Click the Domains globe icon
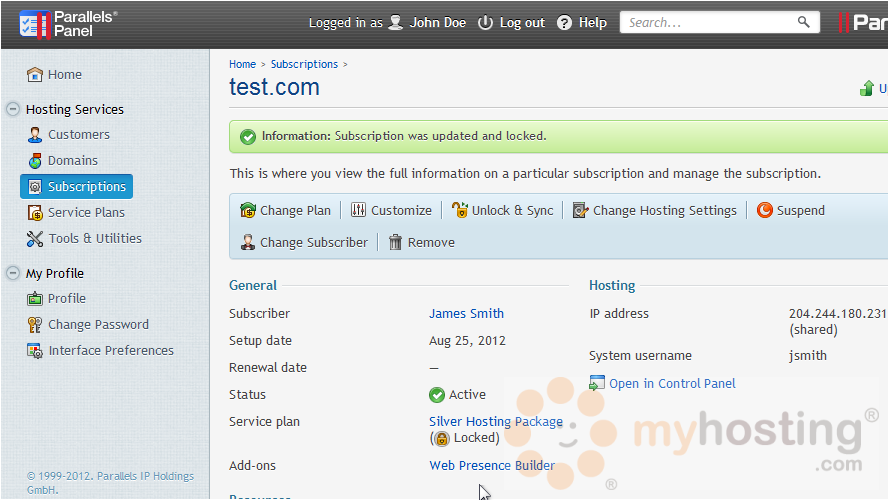The image size is (889, 500). tap(35, 160)
